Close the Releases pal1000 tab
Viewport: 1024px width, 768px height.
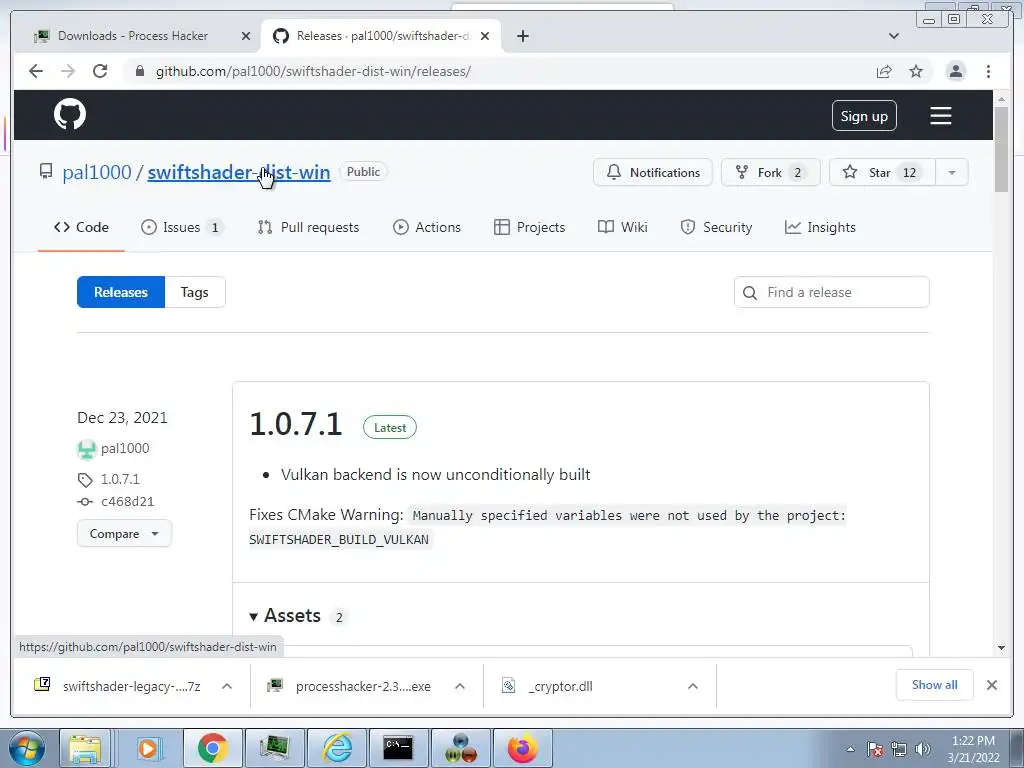tap(485, 36)
